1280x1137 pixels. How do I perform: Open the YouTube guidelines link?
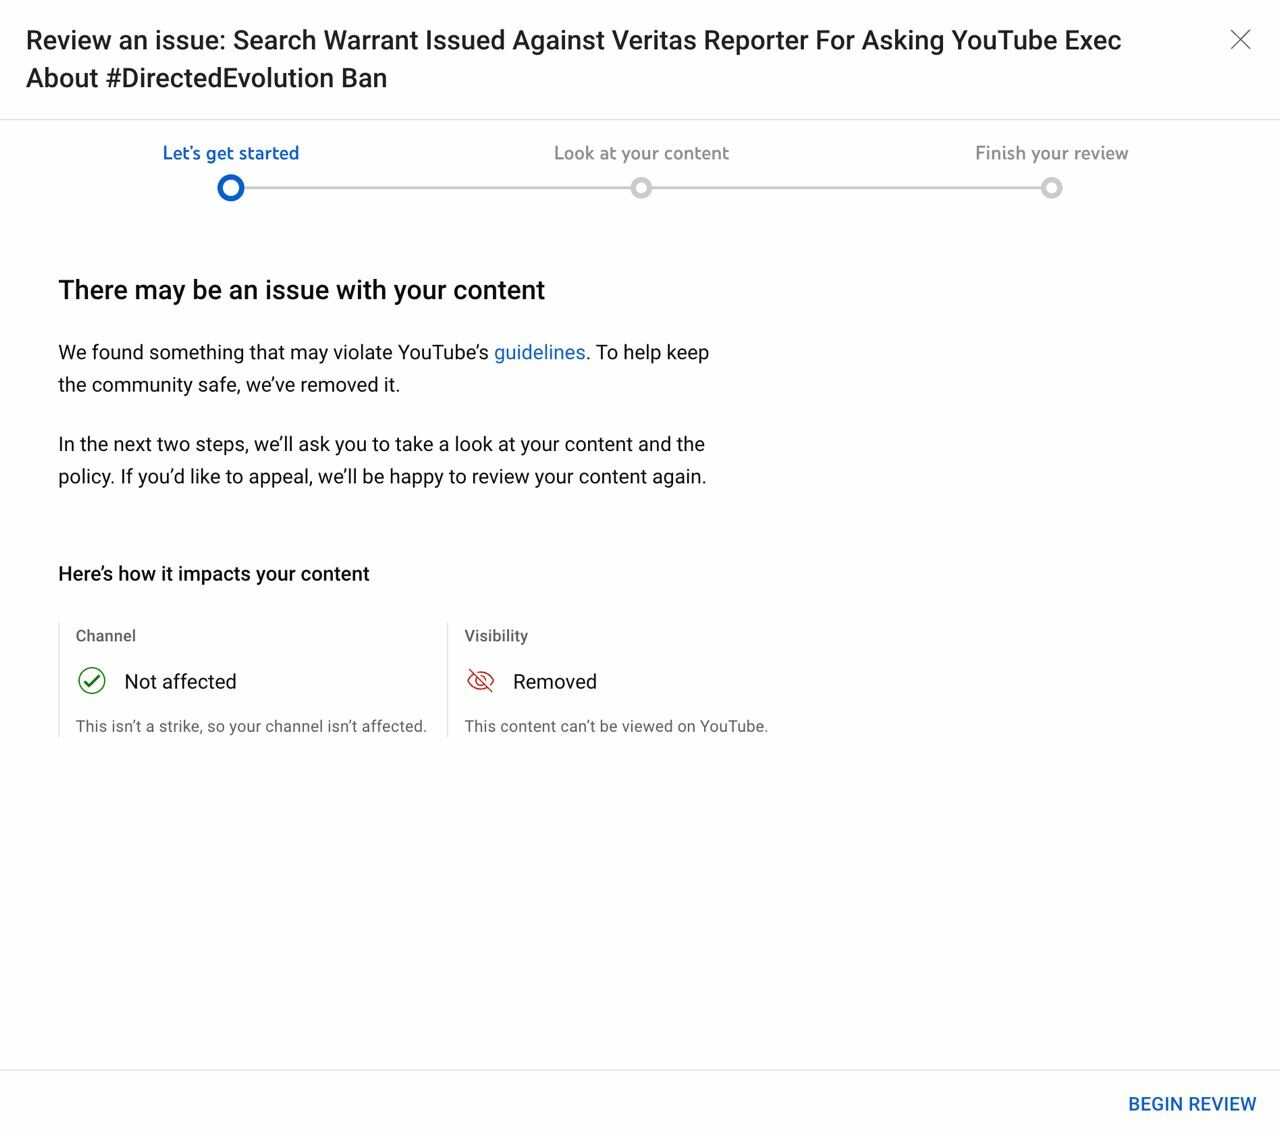[x=539, y=352]
